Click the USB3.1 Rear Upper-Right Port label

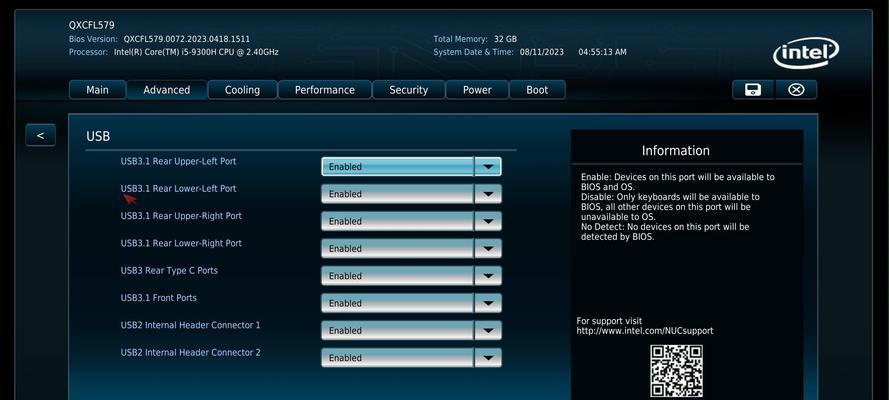[181, 216]
